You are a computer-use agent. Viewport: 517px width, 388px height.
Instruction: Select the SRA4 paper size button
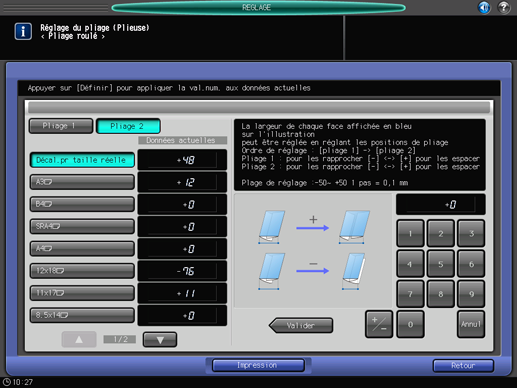pyautogui.click(x=82, y=226)
